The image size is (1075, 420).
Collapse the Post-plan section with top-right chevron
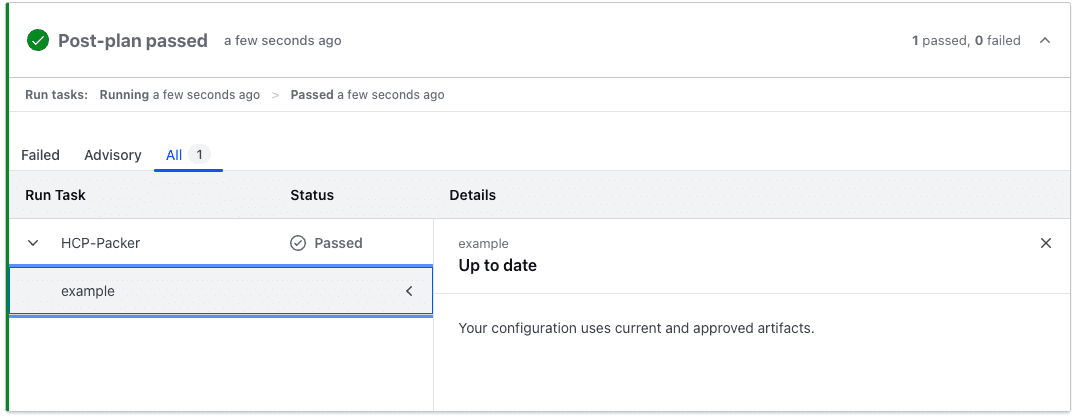[1045, 41]
